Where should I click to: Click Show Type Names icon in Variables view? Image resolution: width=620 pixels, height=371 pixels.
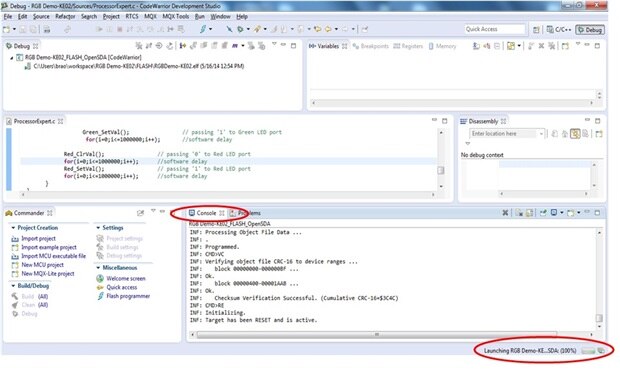tap(476, 46)
